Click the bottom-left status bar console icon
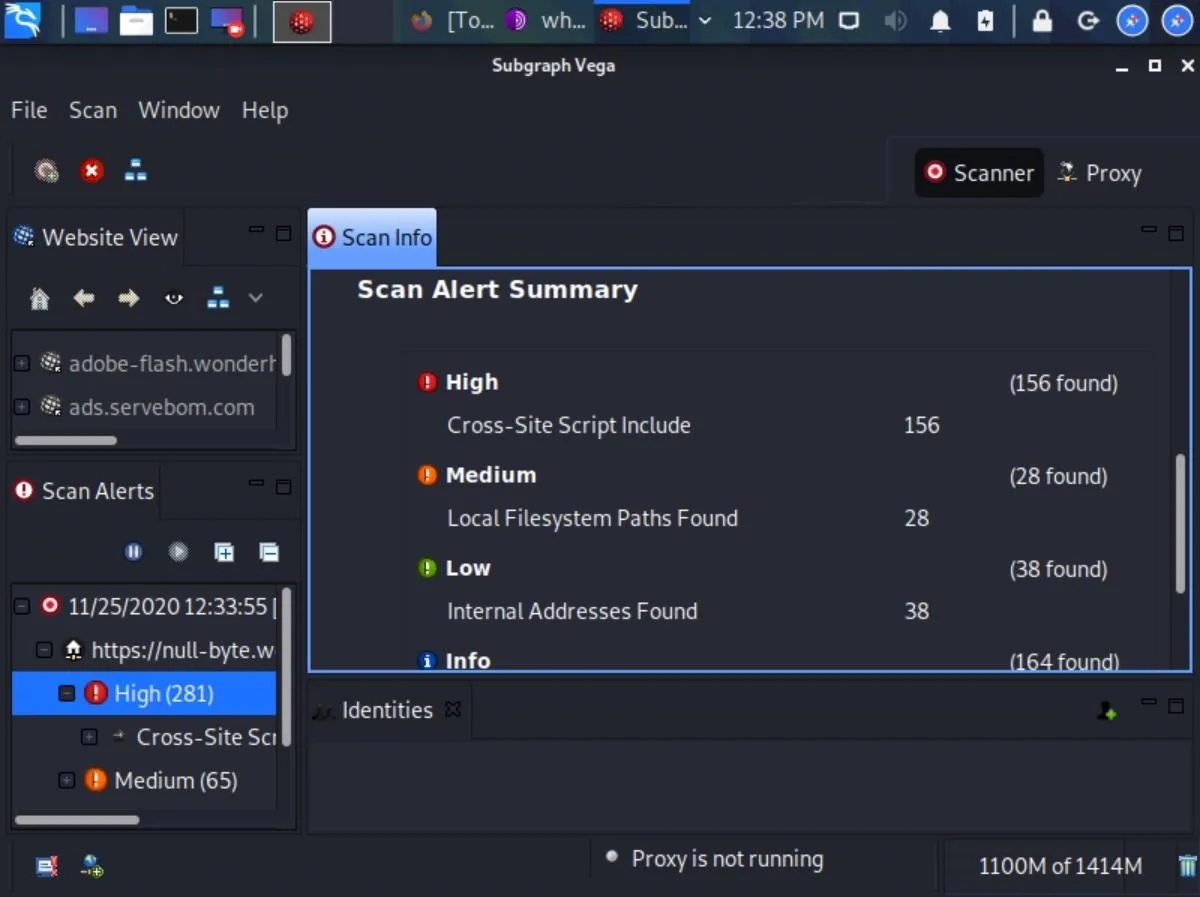Image resolution: width=1200 pixels, height=897 pixels. point(47,866)
